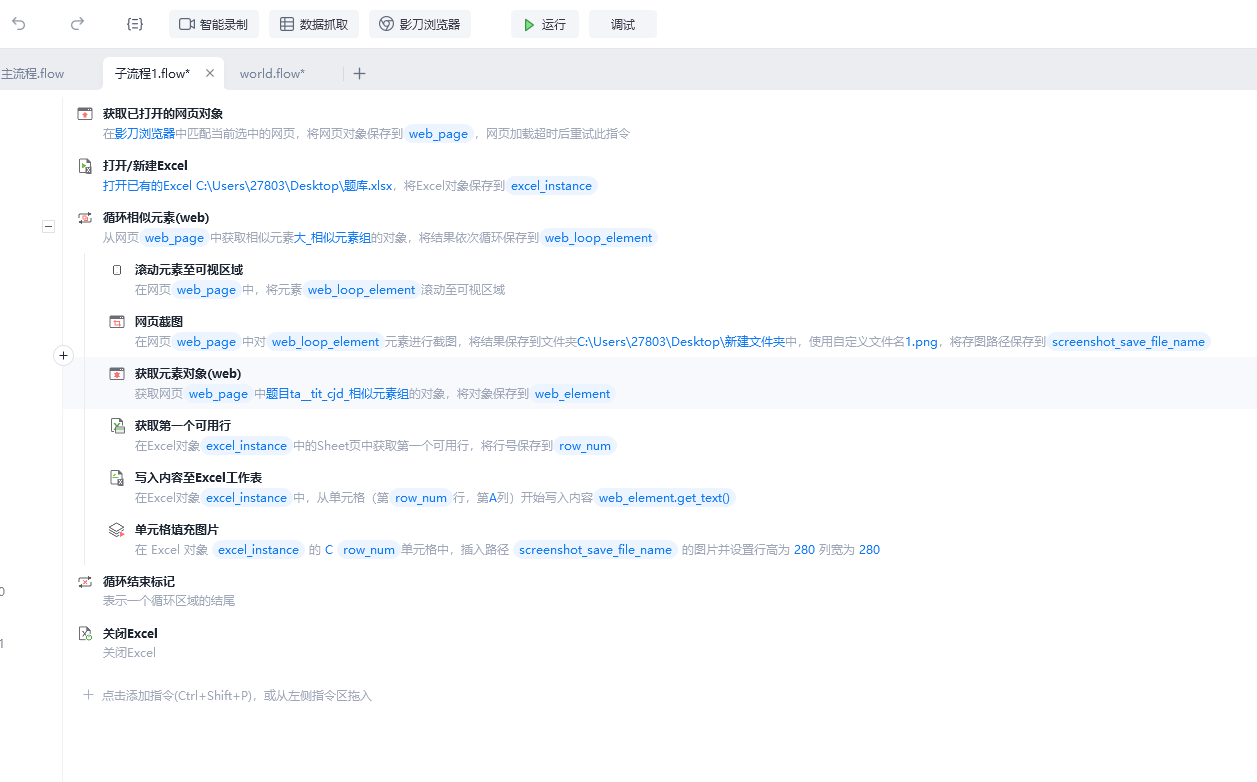1257x782 pixels.
Task: Insert a step with the circular plus button
Action: point(63,355)
